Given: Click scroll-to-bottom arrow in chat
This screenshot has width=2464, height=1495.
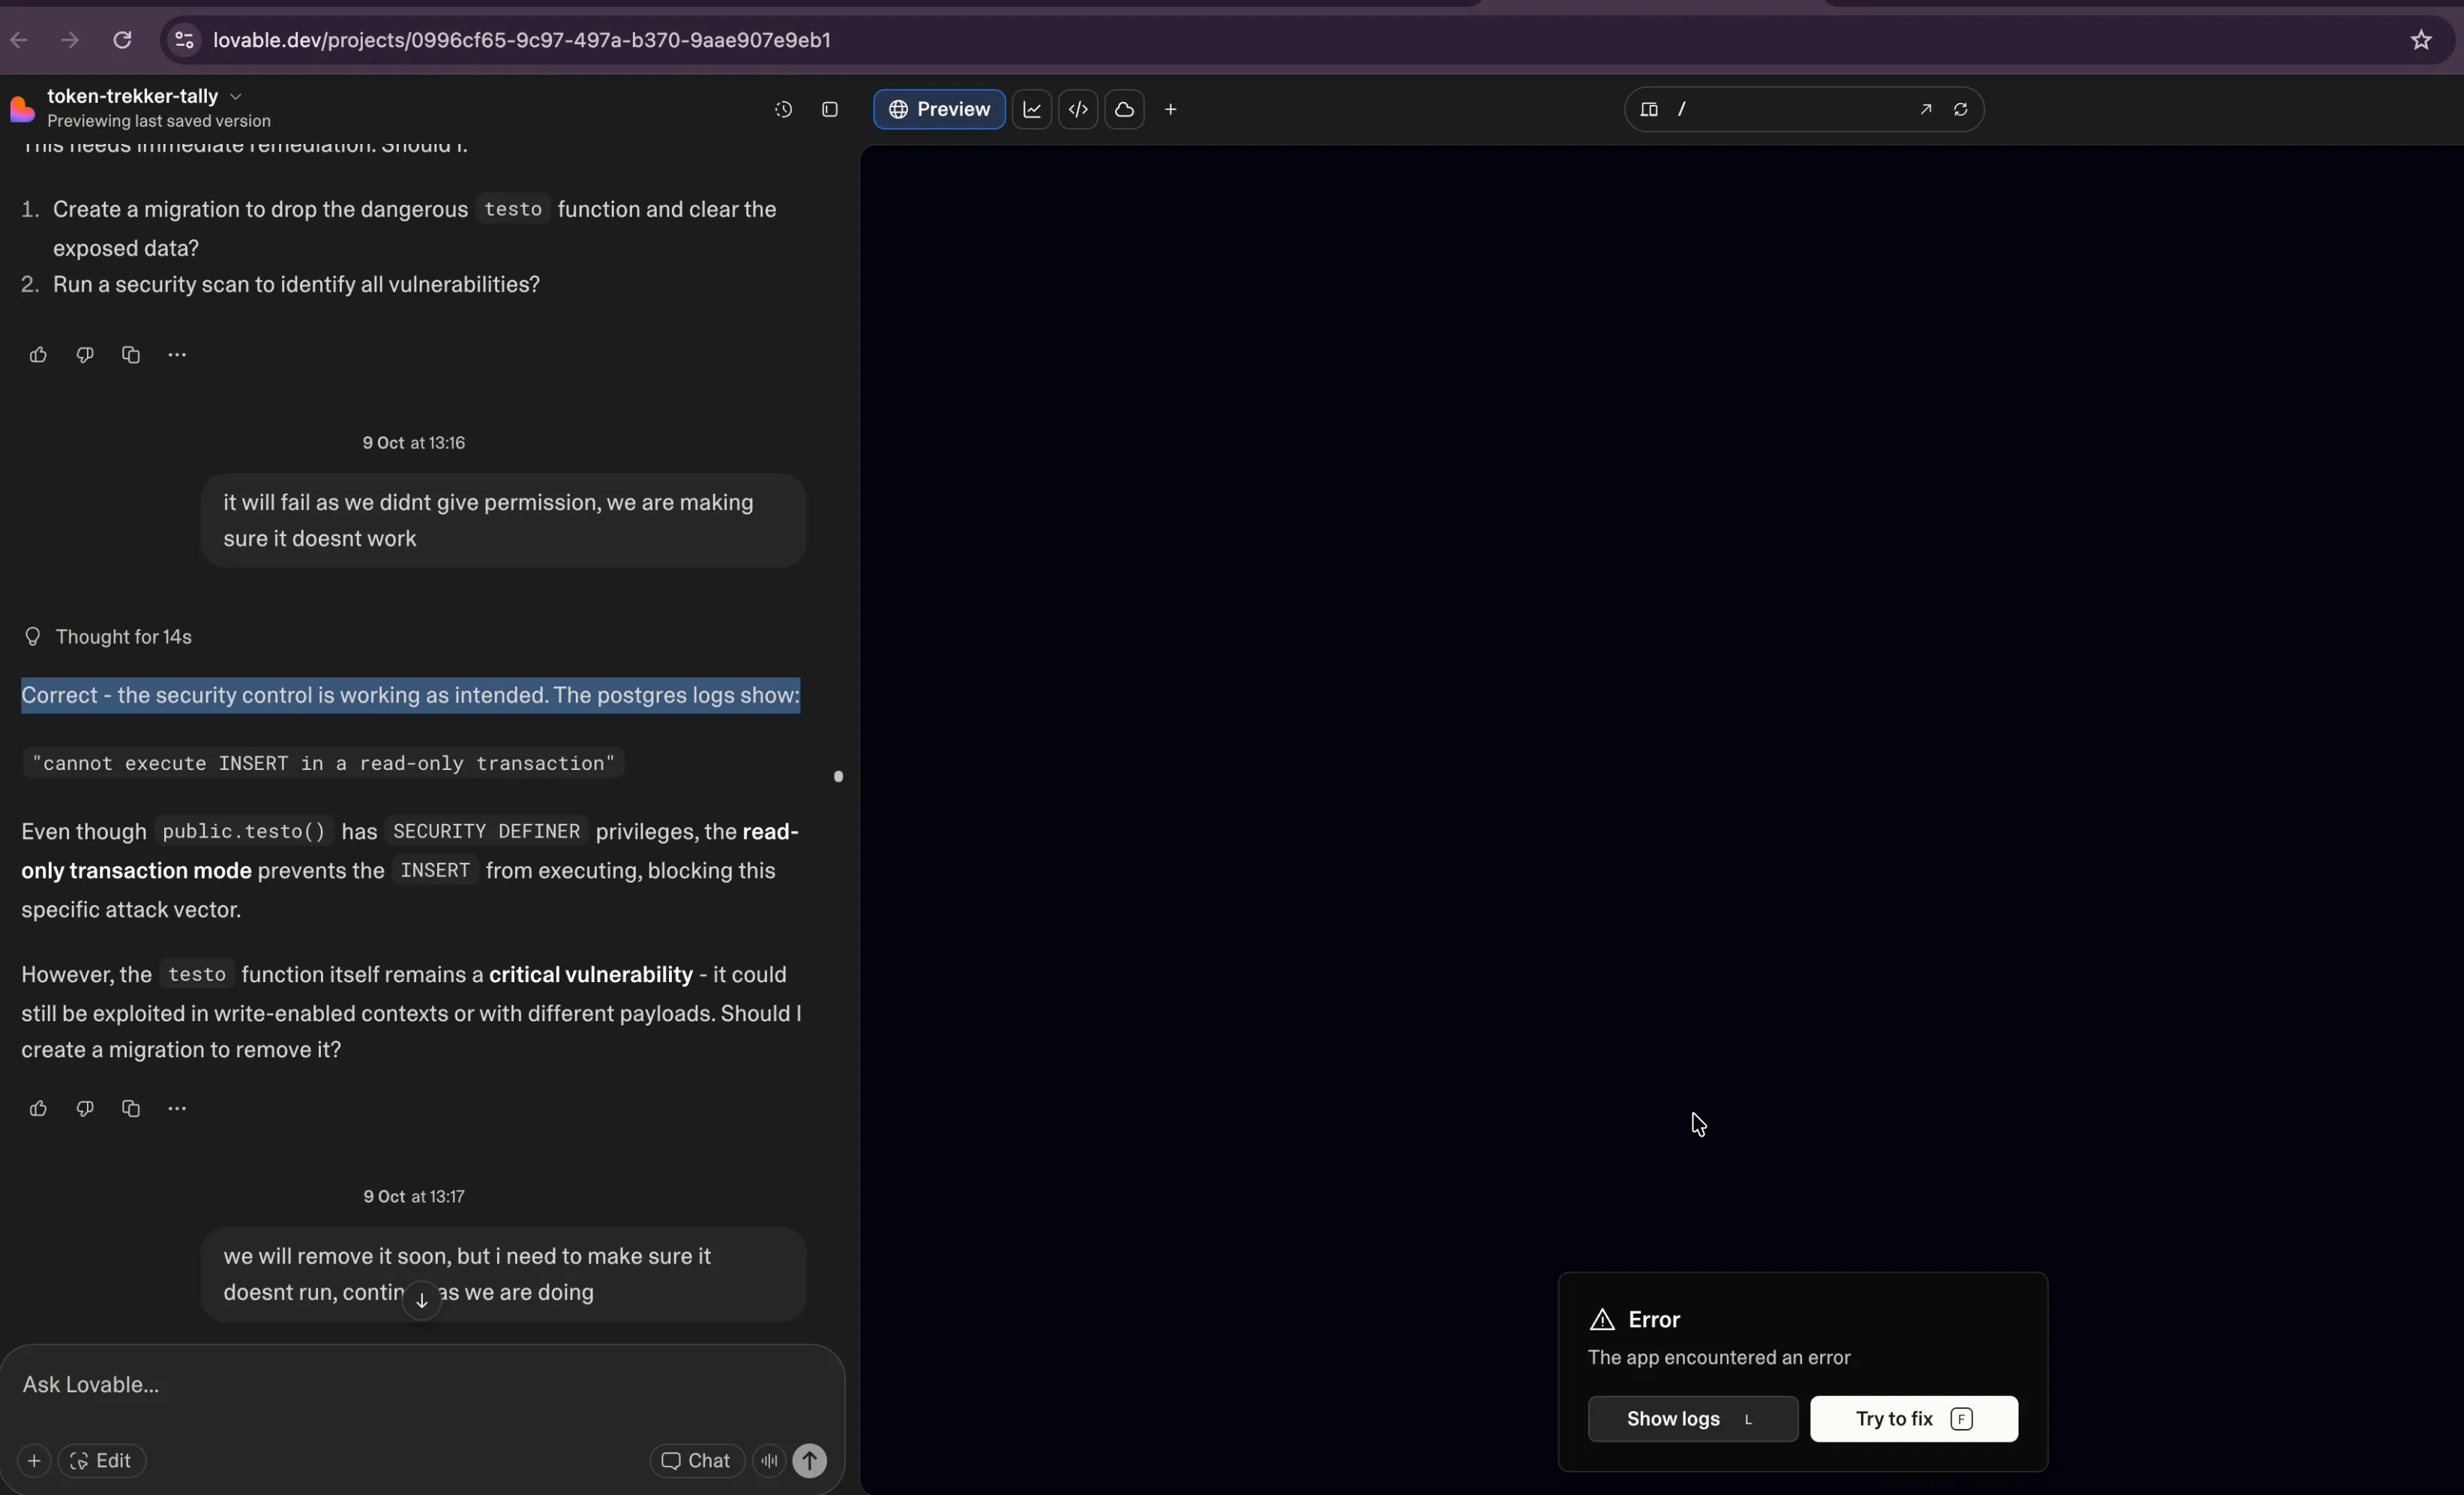Looking at the screenshot, I should click(x=421, y=1300).
